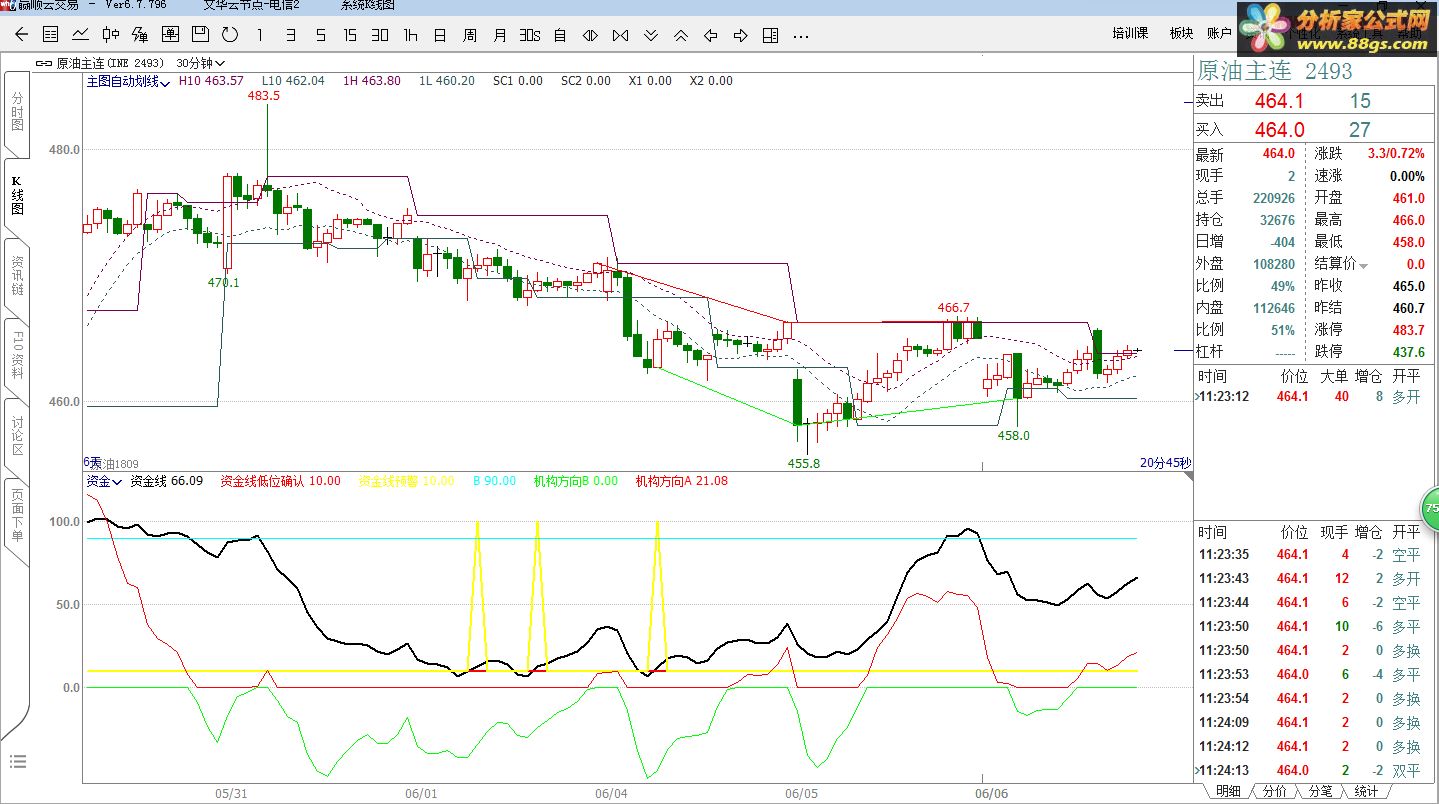Image resolution: width=1439 pixels, height=804 pixels.
Task: Expand the 结算价 dropdown arrow
Action: (1363, 265)
